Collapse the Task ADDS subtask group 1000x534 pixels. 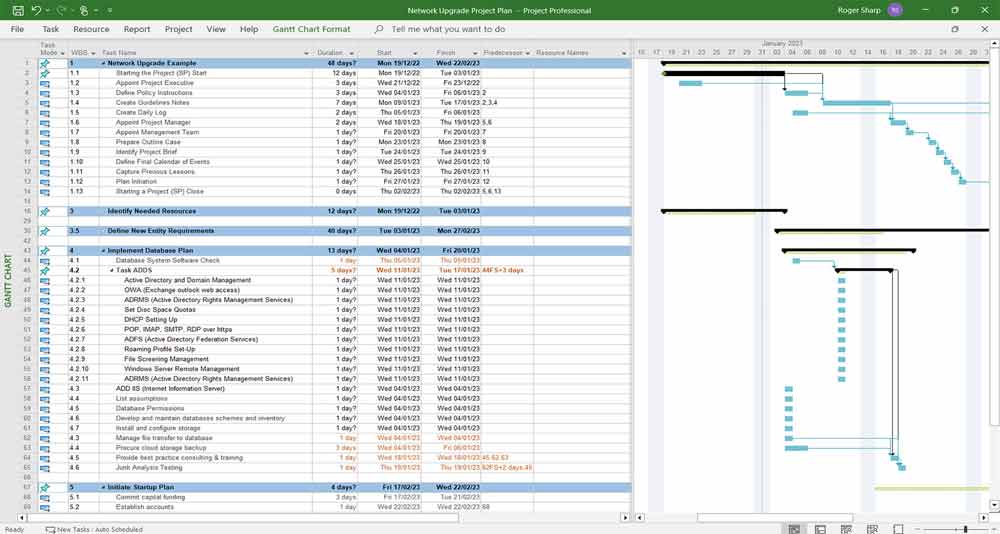112,270
